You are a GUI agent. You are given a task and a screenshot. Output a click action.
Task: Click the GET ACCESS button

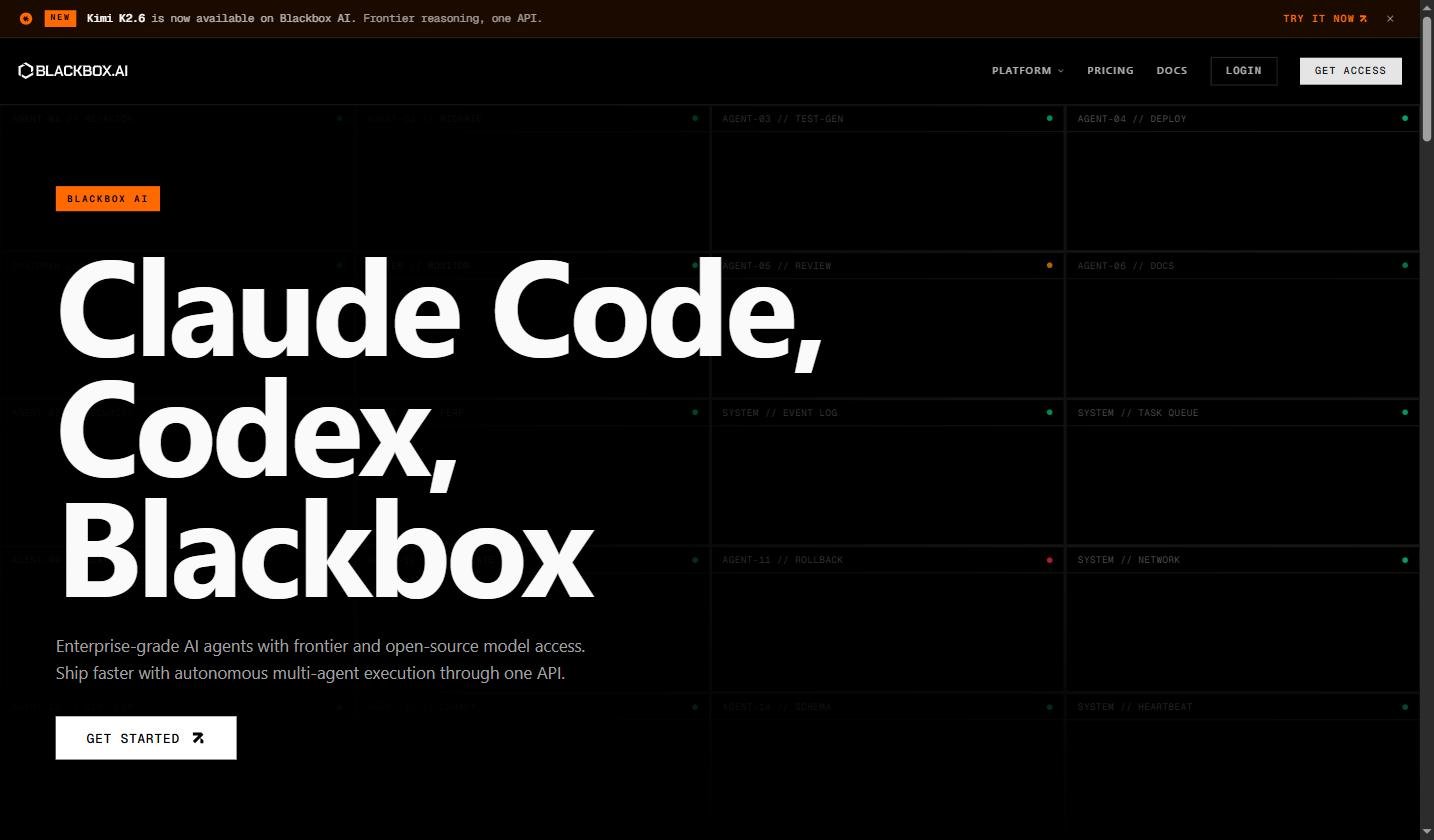(x=1350, y=70)
